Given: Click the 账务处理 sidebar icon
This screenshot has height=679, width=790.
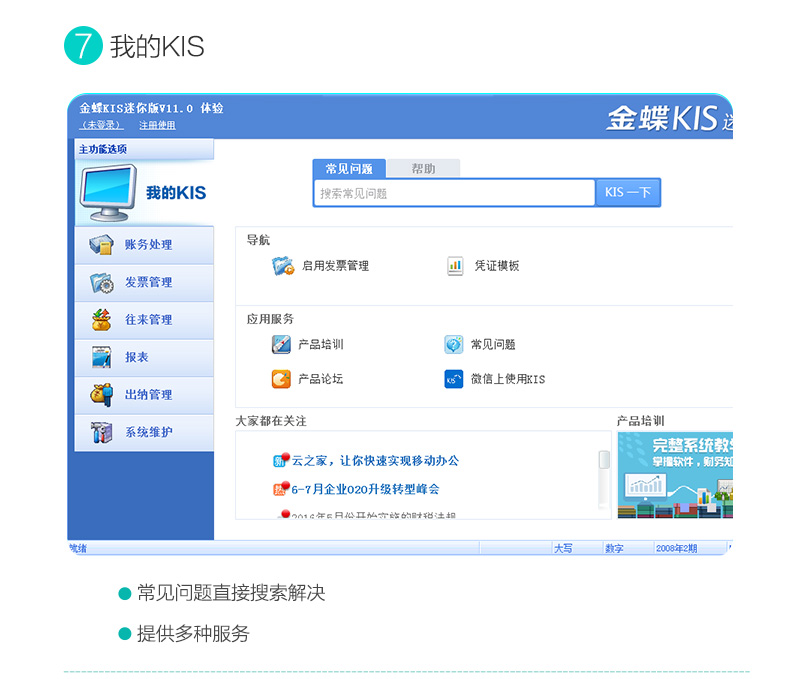Looking at the screenshot, I should tap(101, 245).
